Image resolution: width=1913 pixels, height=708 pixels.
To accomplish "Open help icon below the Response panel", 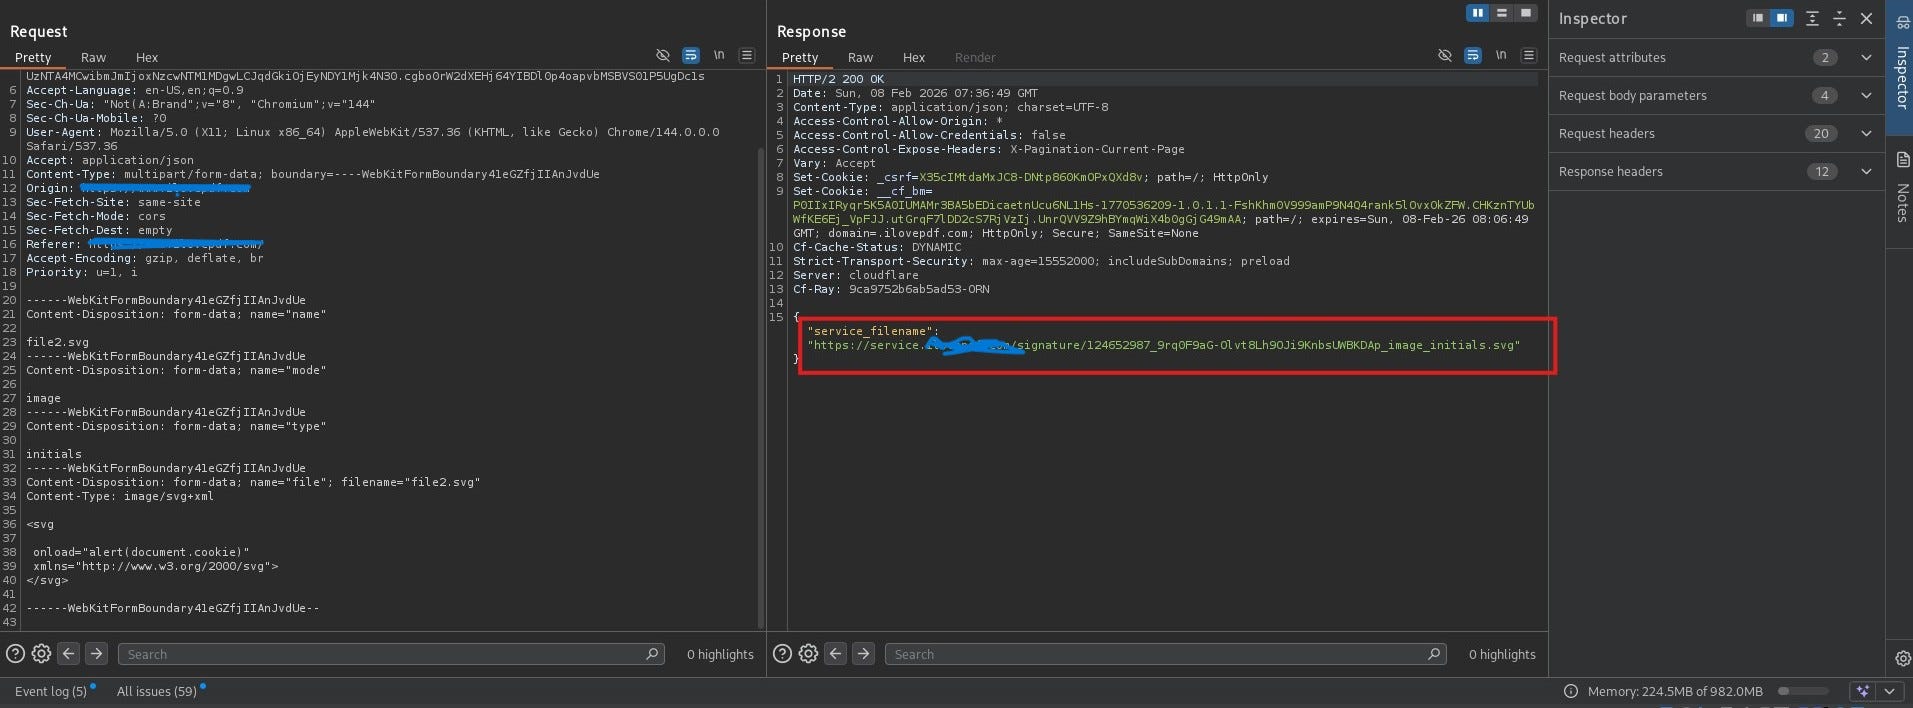I will (x=782, y=654).
